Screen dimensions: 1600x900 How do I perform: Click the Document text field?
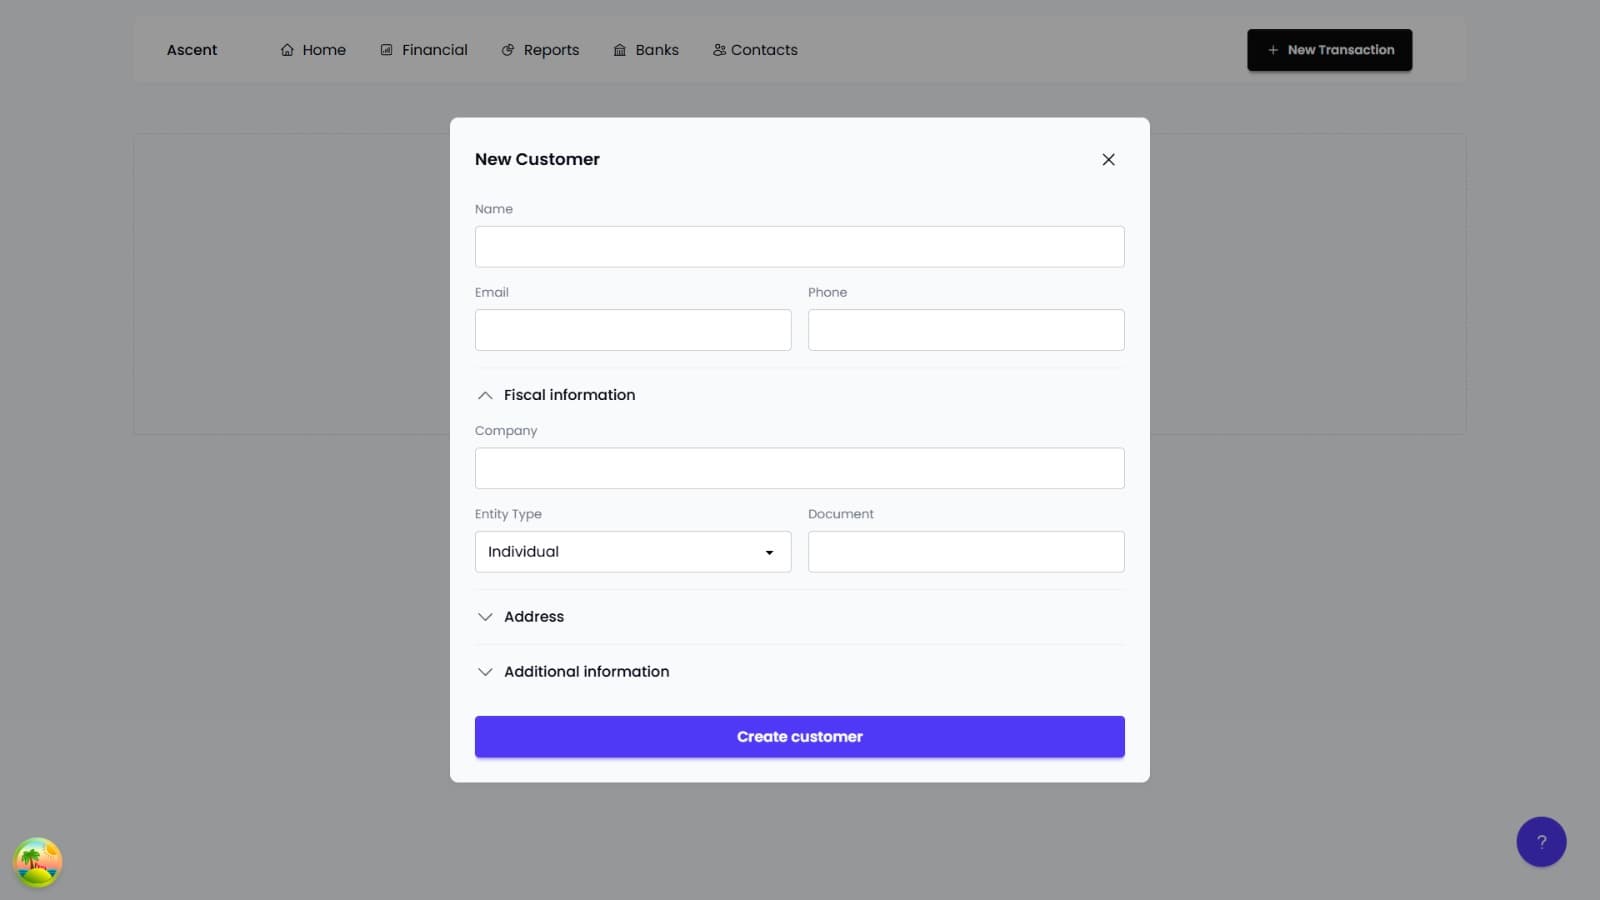point(965,552)
